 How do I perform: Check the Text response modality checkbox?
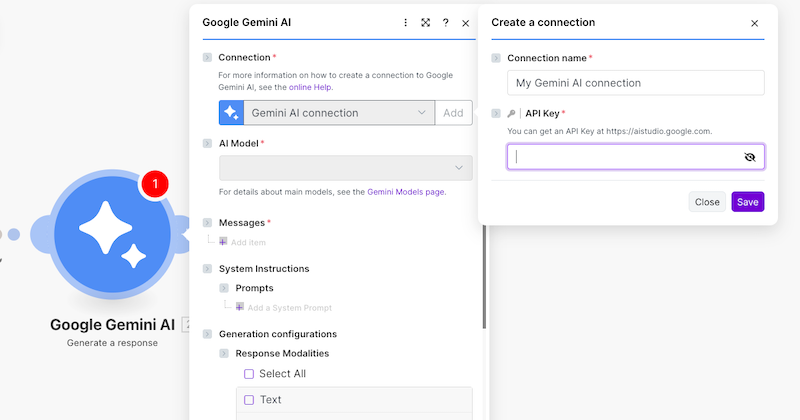[x=249, y=400]
